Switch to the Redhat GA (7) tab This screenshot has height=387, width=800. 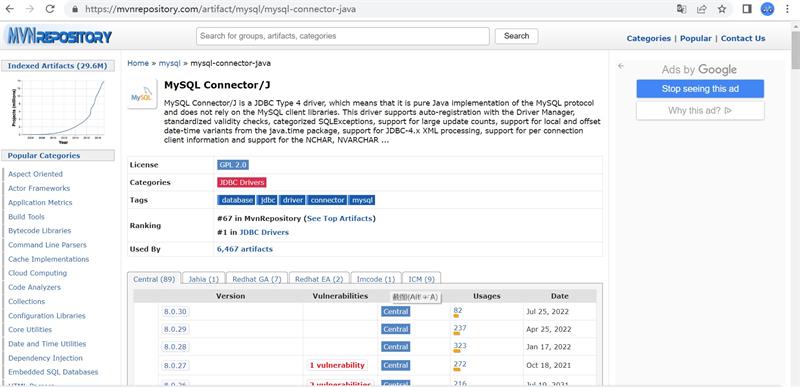click(257, 279)
